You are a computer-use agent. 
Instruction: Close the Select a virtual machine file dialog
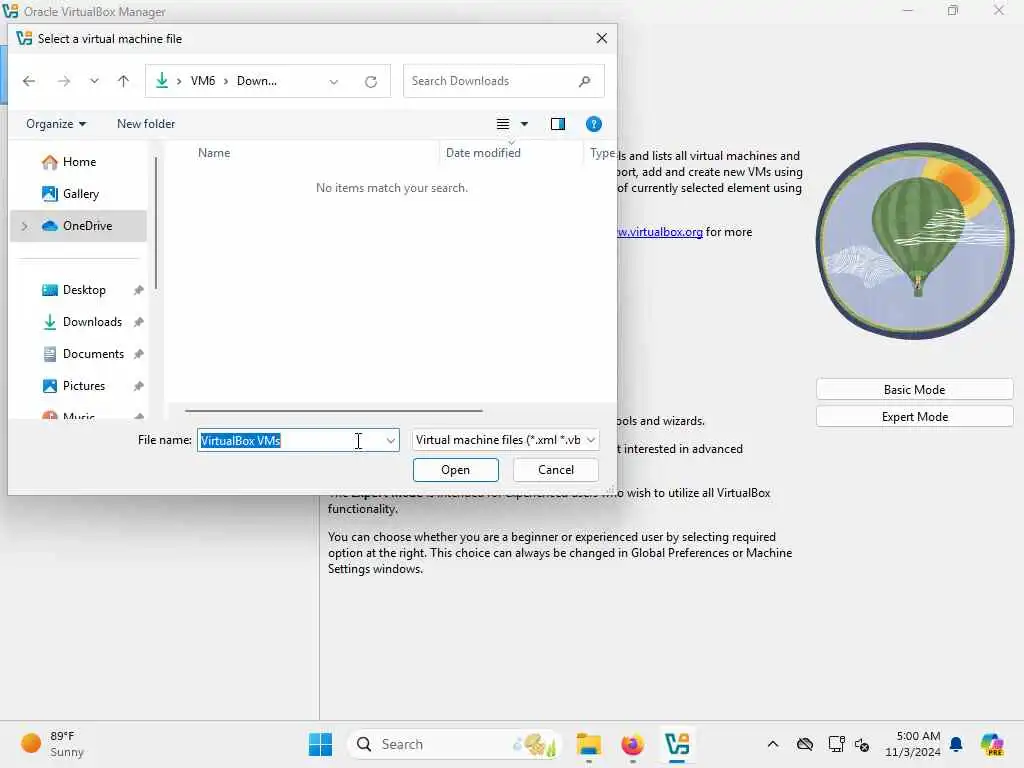tap(601, 39)
